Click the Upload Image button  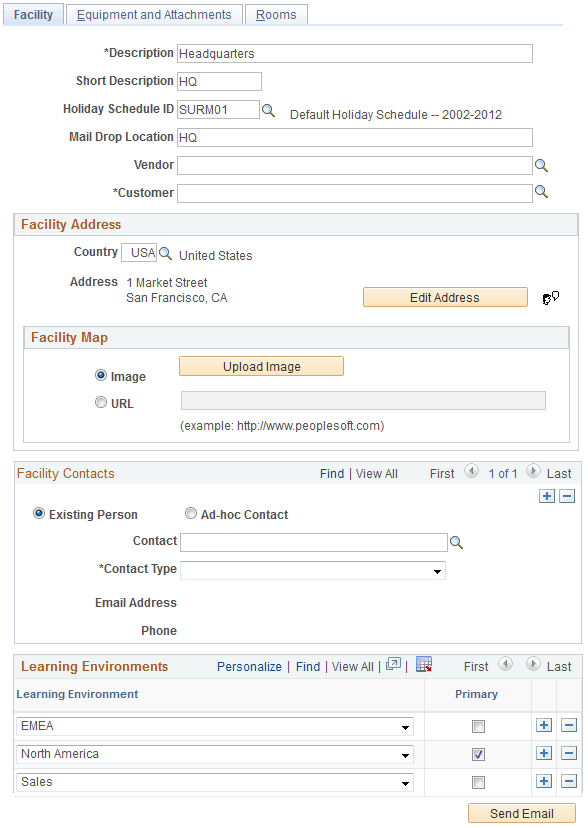(260, 366)
